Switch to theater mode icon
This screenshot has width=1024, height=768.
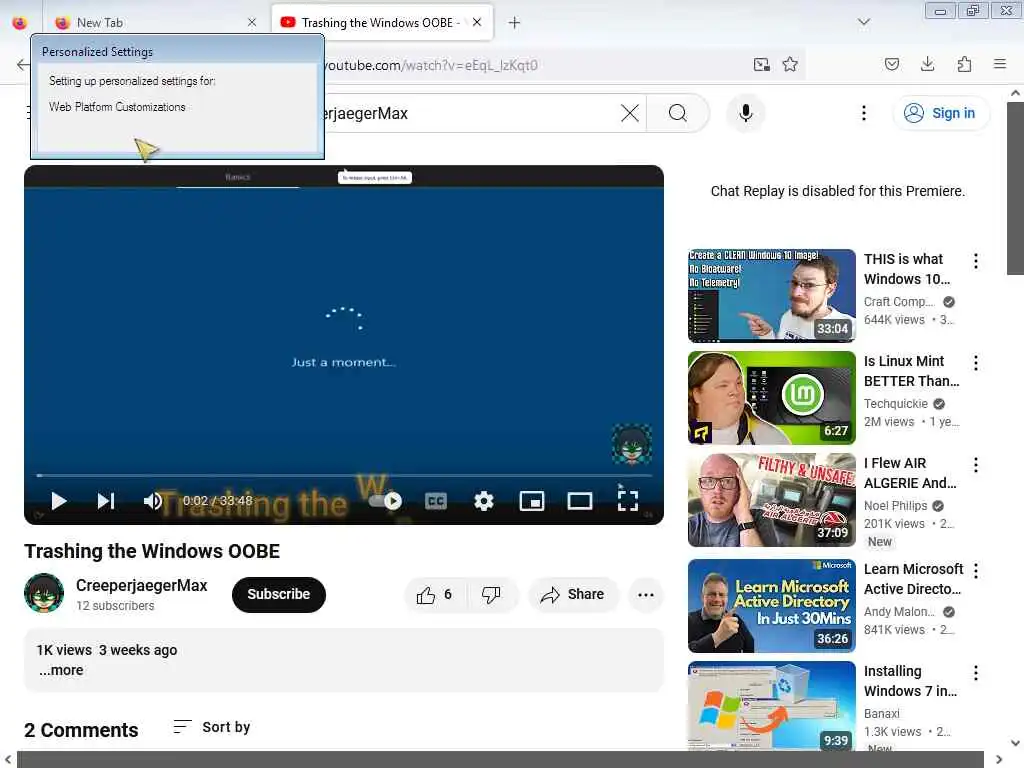coord(579,501)
